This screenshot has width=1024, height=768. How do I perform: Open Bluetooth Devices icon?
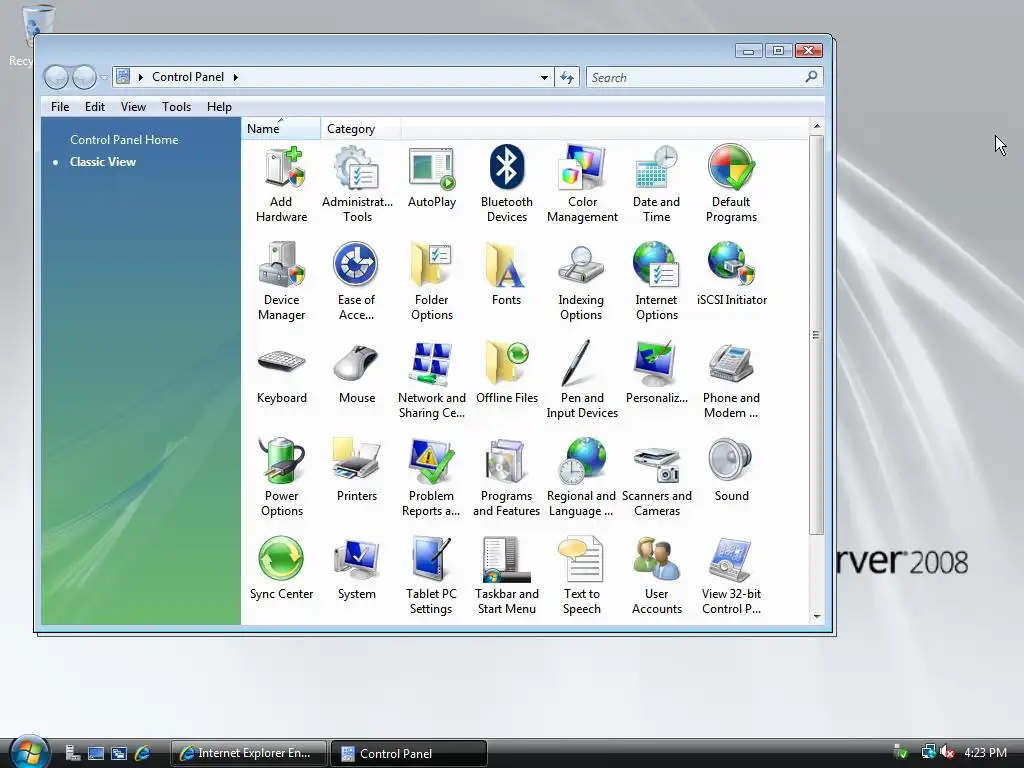tap(507, 184)
